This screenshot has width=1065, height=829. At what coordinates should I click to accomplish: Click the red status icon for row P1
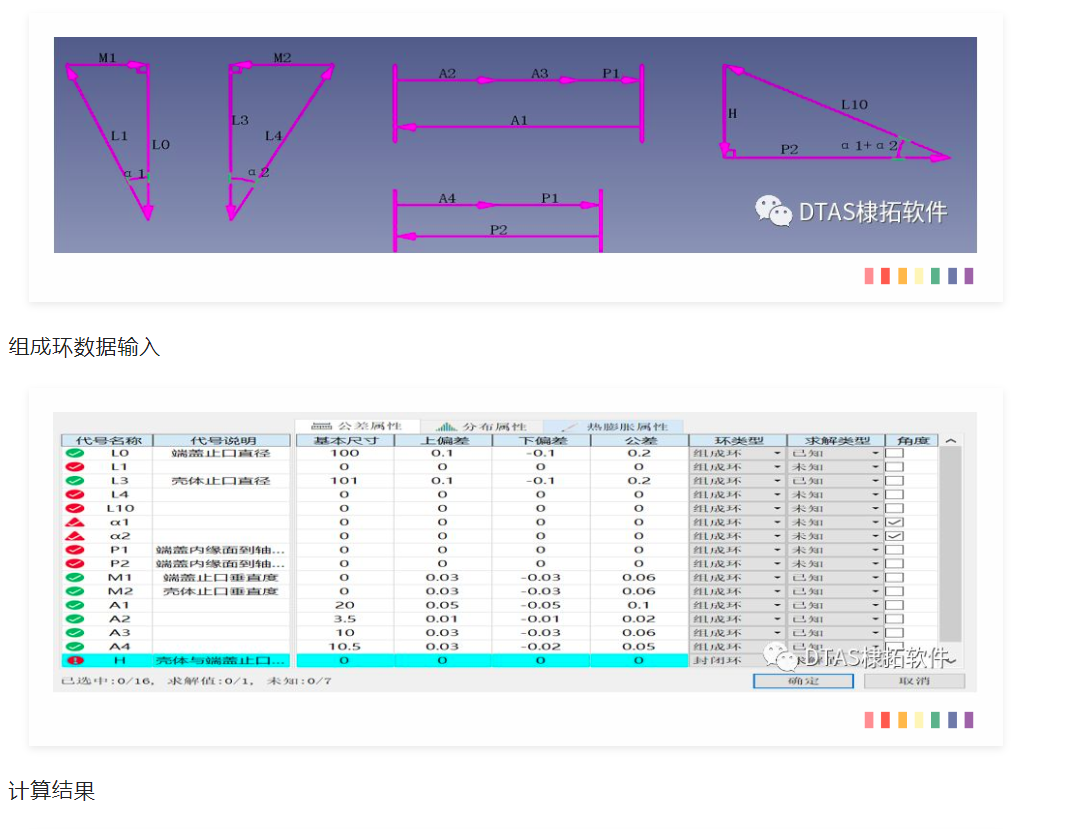(x=74, y=550)
